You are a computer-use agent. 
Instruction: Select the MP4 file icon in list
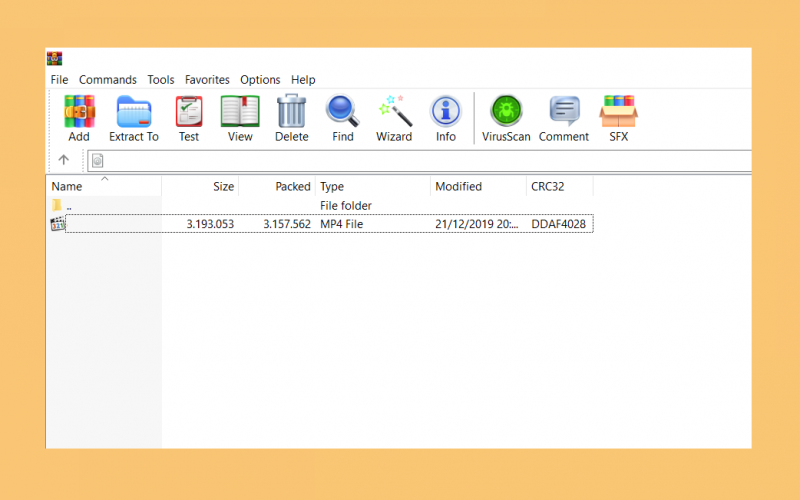[x=58, y=223]
